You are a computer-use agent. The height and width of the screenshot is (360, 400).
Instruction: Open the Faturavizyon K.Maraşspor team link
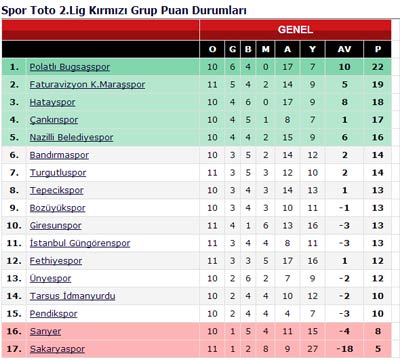coord(87,85)
